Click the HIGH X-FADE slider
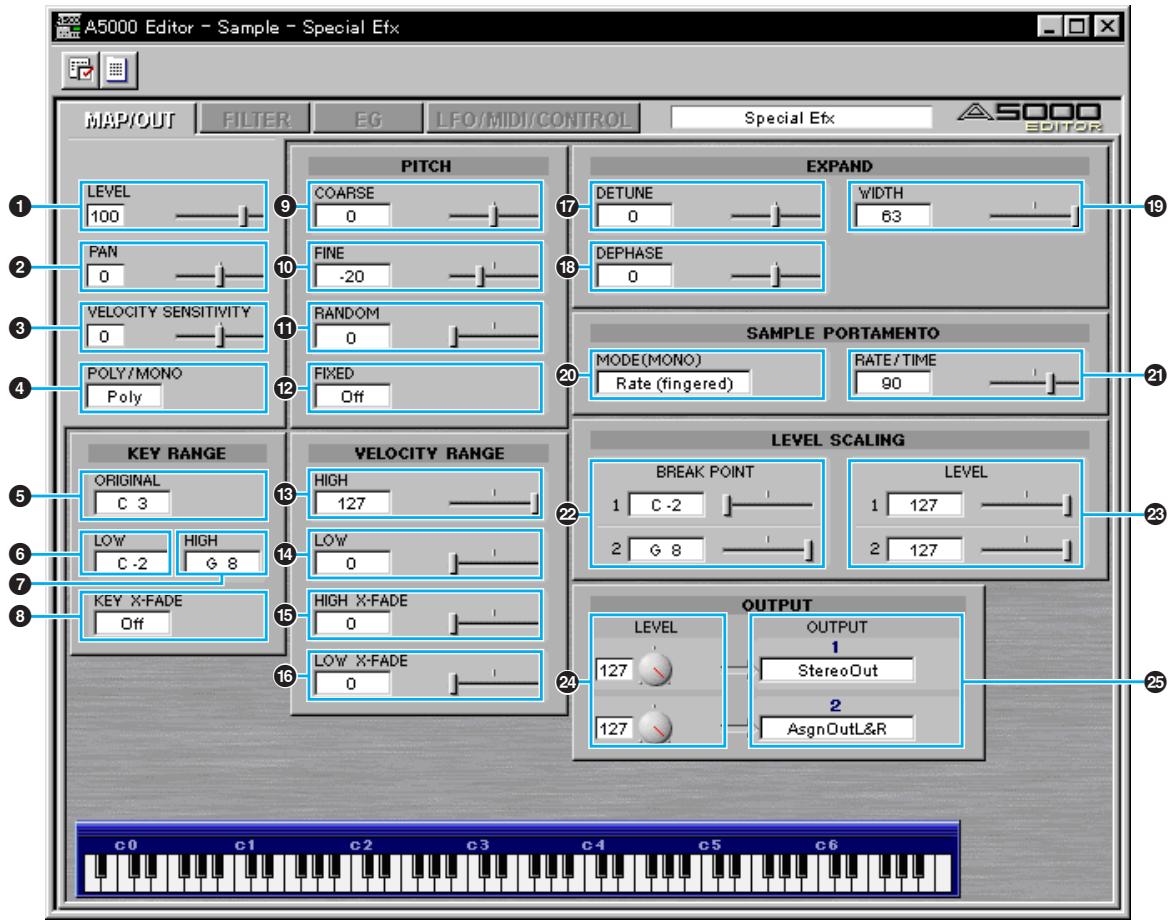1173x924 pixels. coord(493,622)
